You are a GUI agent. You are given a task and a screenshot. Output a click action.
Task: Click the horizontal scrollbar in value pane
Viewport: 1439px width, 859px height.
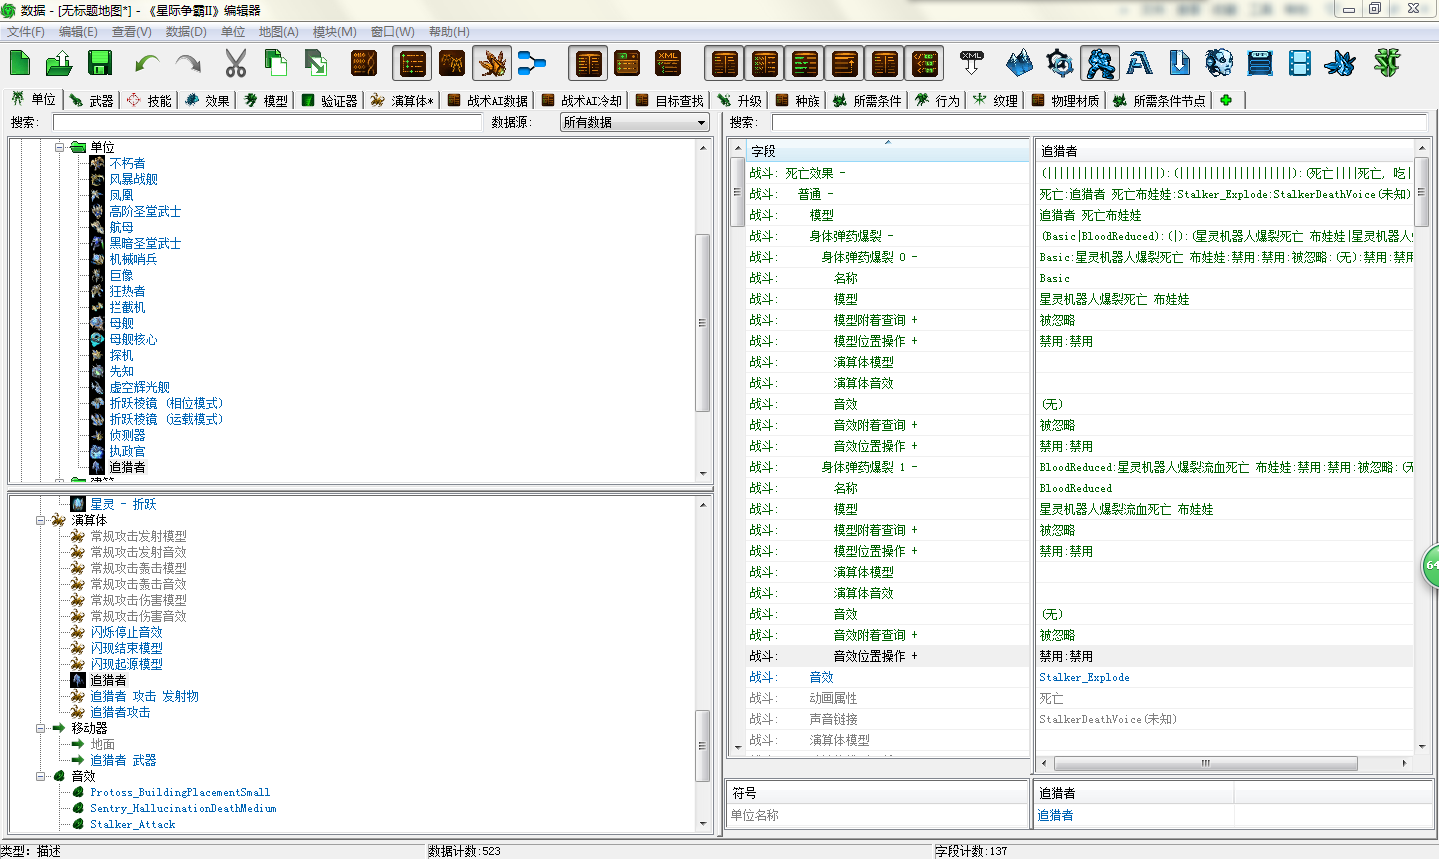(x=1205, y=763)
